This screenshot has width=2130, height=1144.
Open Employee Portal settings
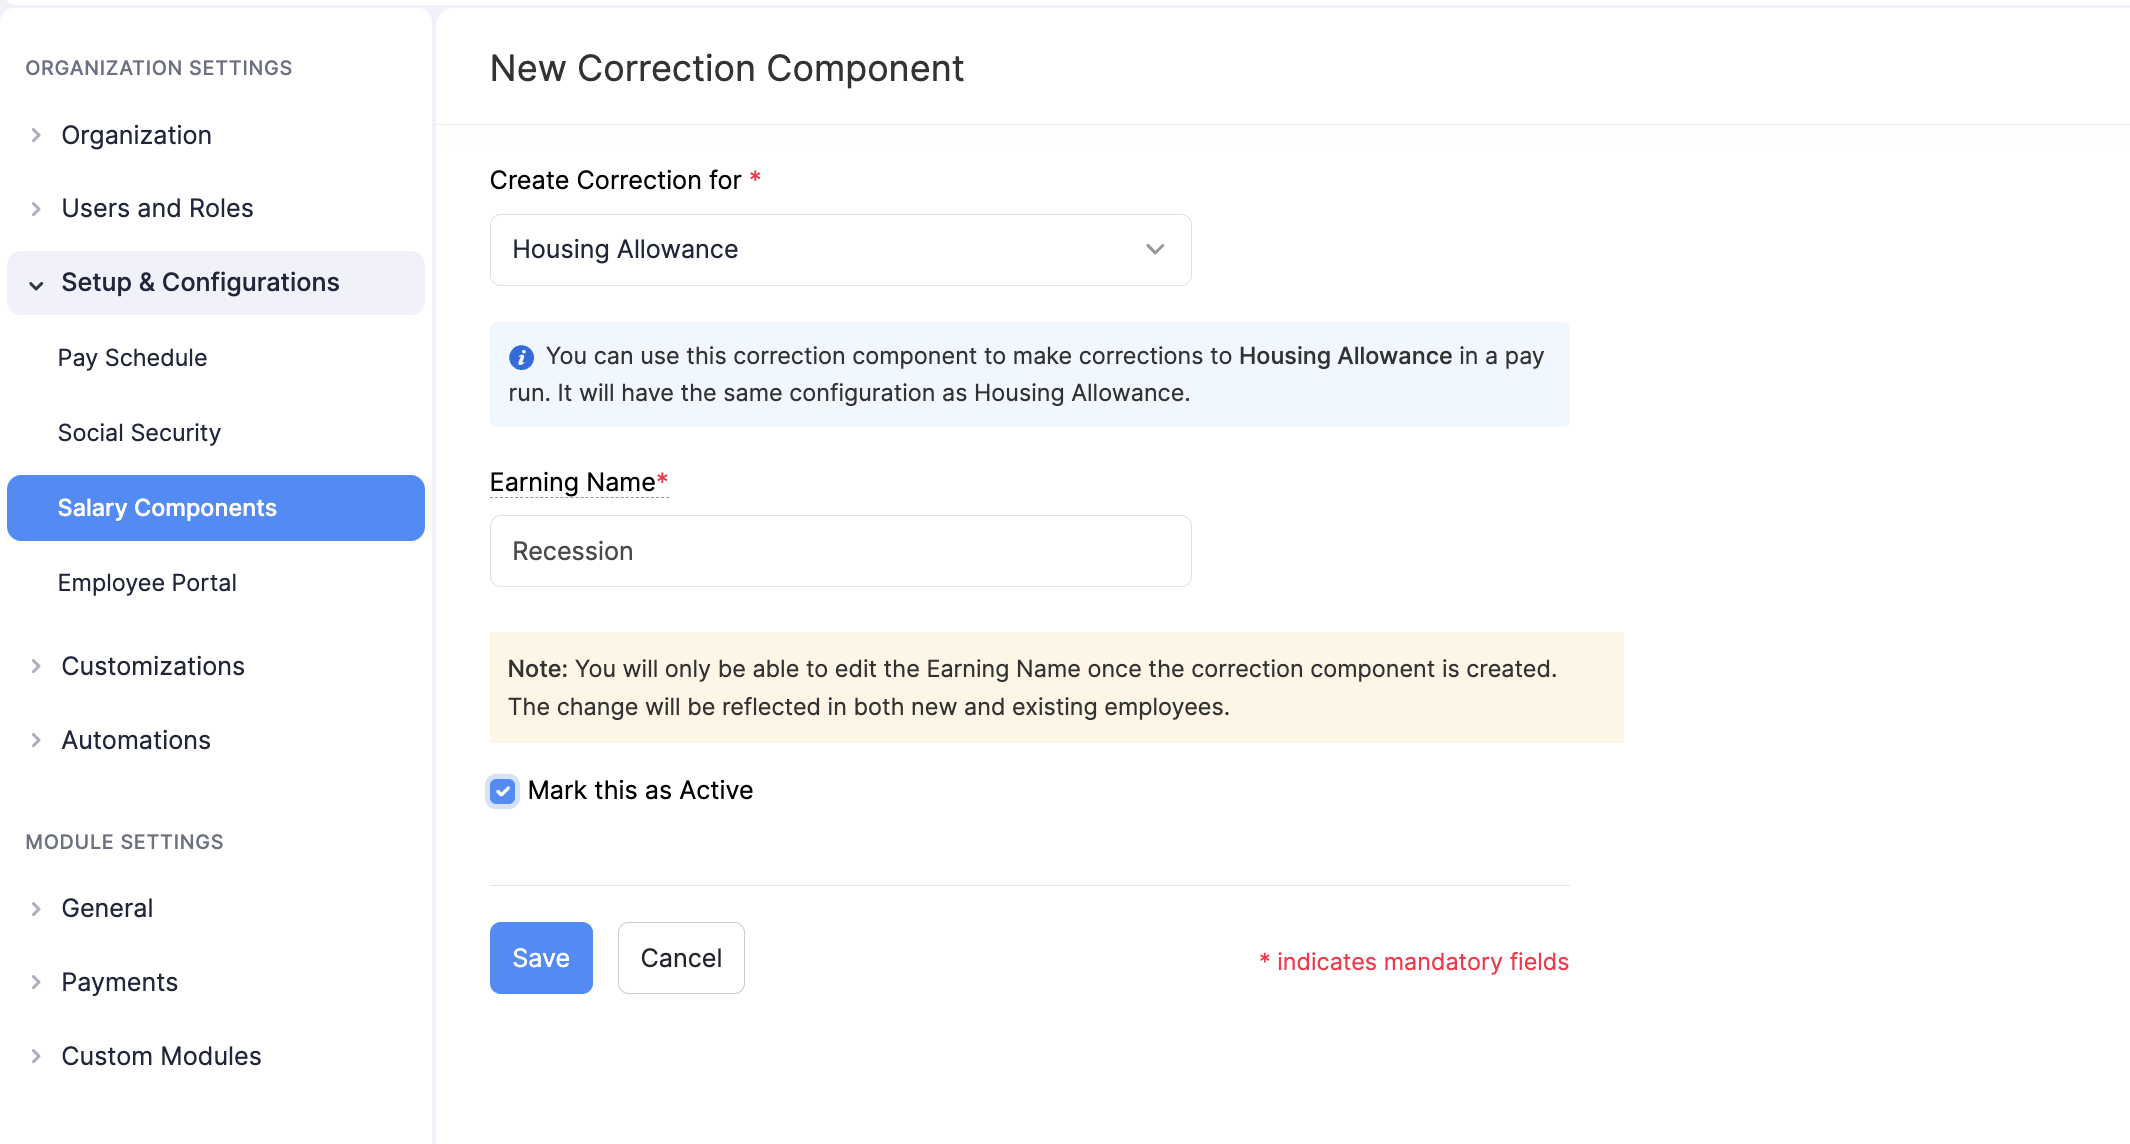click(148, 582)
